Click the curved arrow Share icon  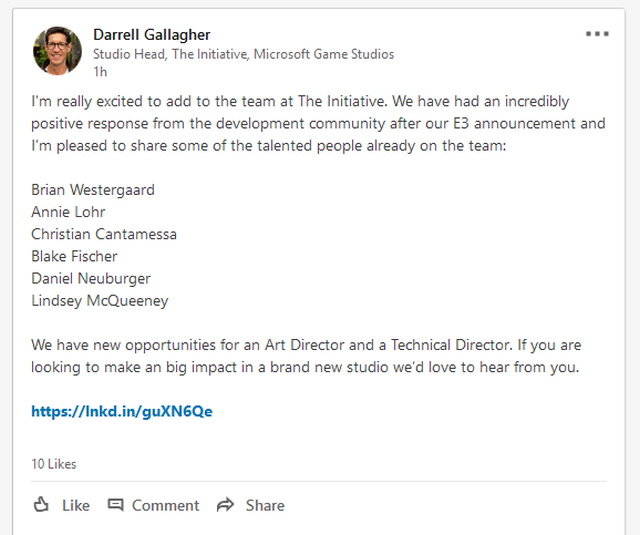(225, 505)
